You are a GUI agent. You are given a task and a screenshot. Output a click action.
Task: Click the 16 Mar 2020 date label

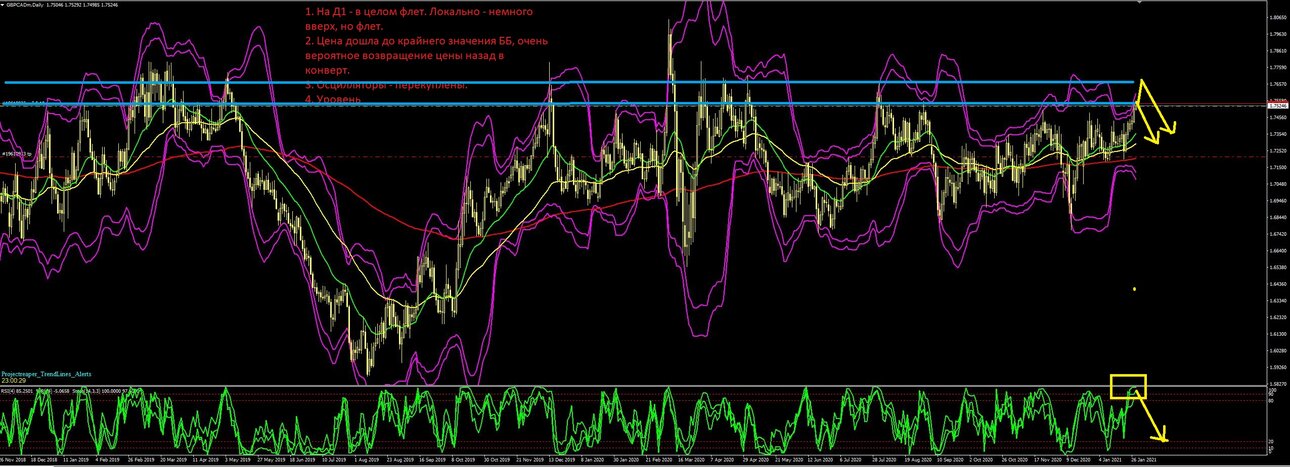coord(691,460)
